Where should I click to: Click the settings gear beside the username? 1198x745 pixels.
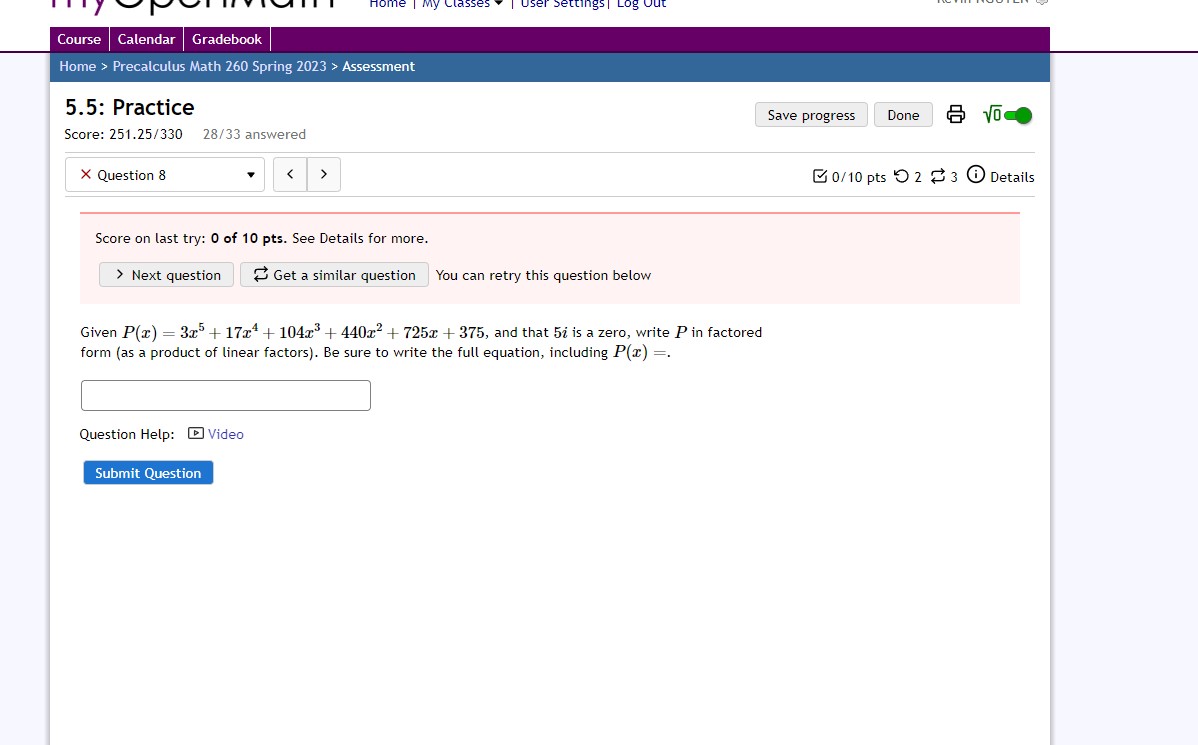point(1043,2)
